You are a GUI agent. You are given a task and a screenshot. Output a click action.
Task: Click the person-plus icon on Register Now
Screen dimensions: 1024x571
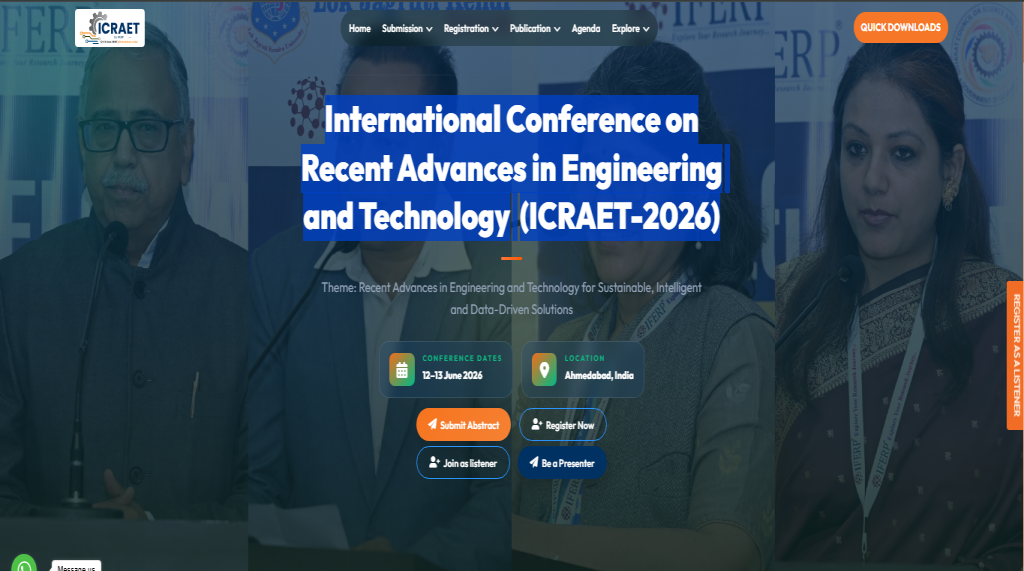(537, 425)
